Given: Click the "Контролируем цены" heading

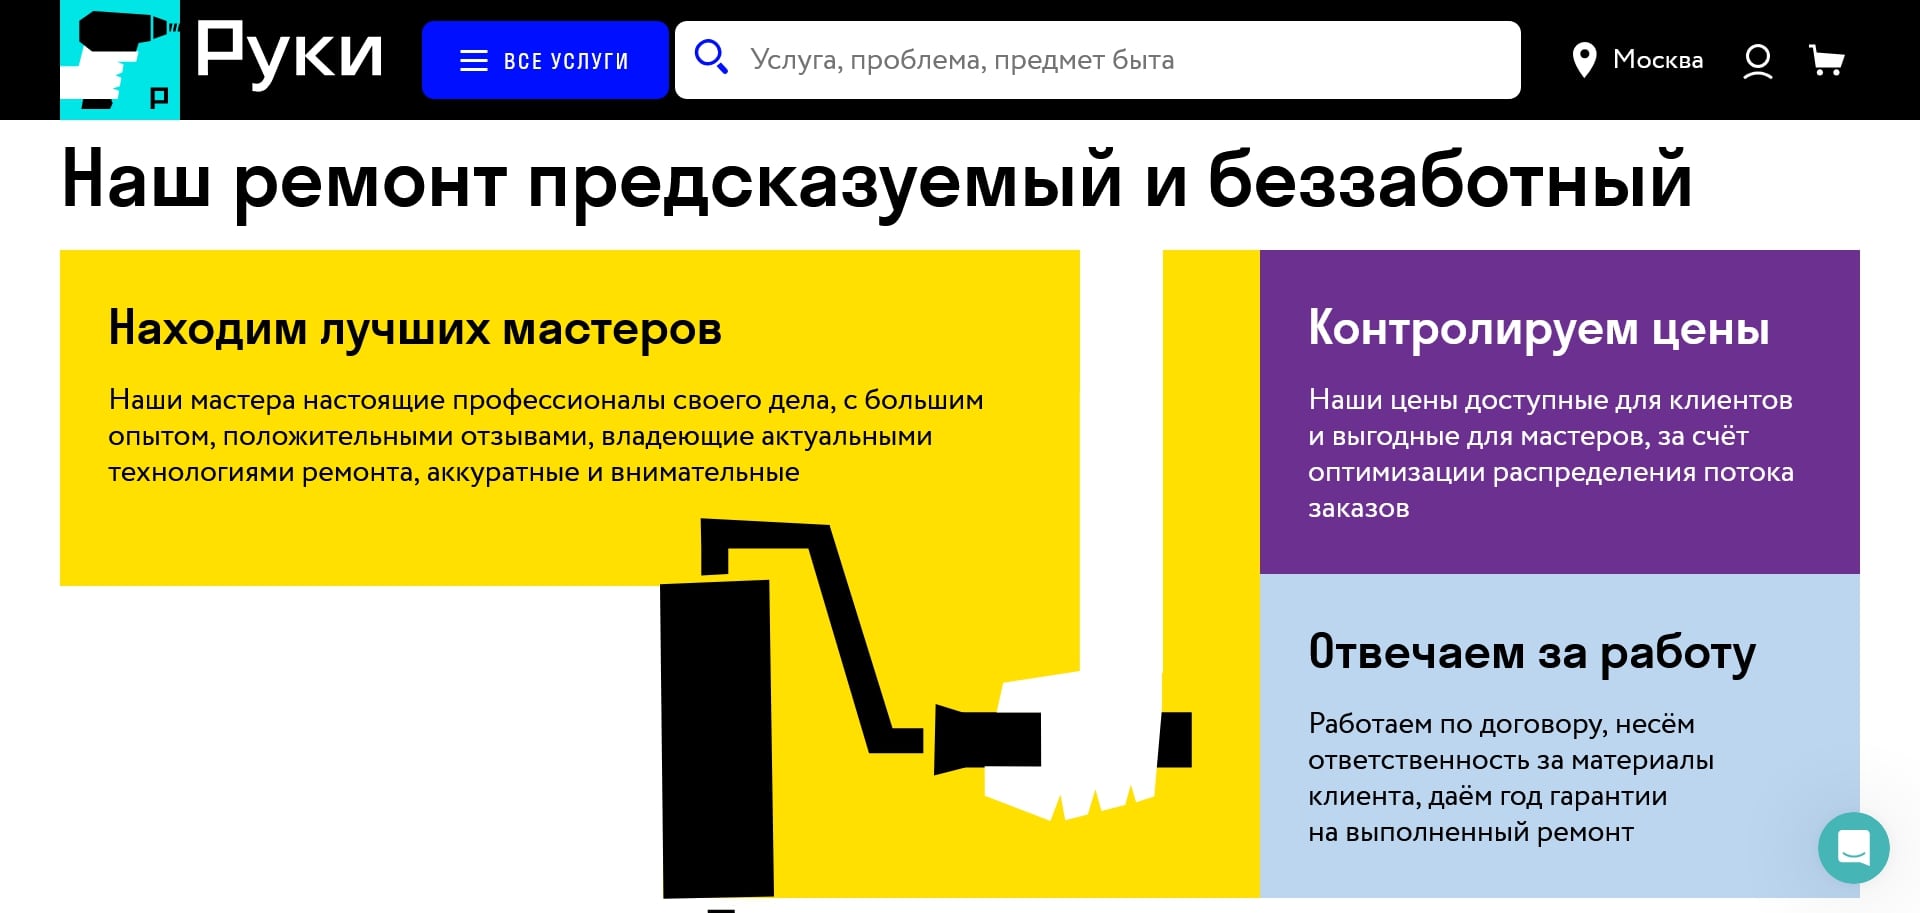Looking at the screenshot, I should coord(1538,327).
